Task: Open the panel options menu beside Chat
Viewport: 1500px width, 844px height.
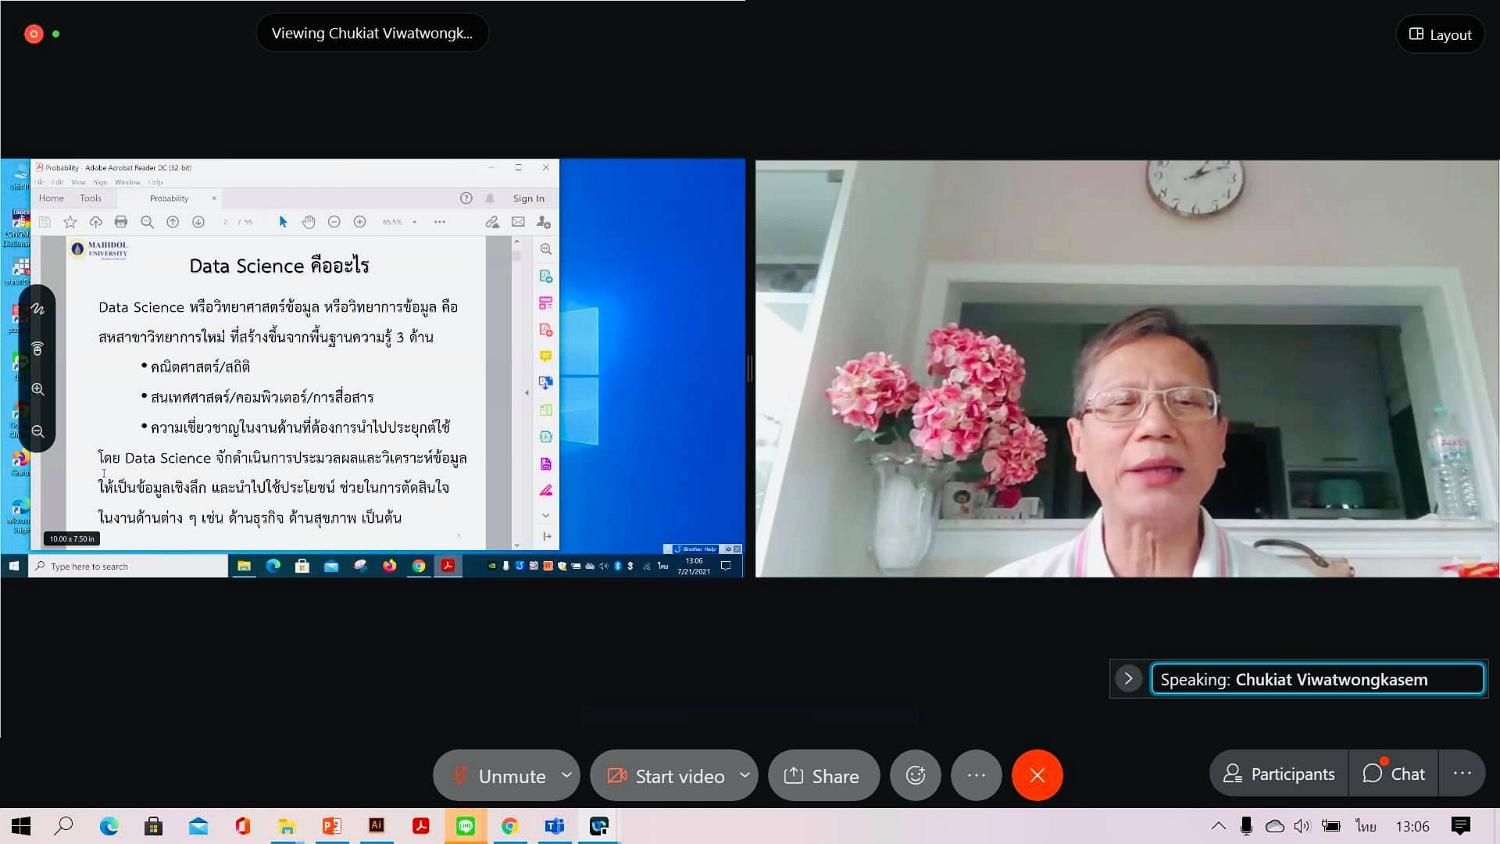Action: (1462, 774)
